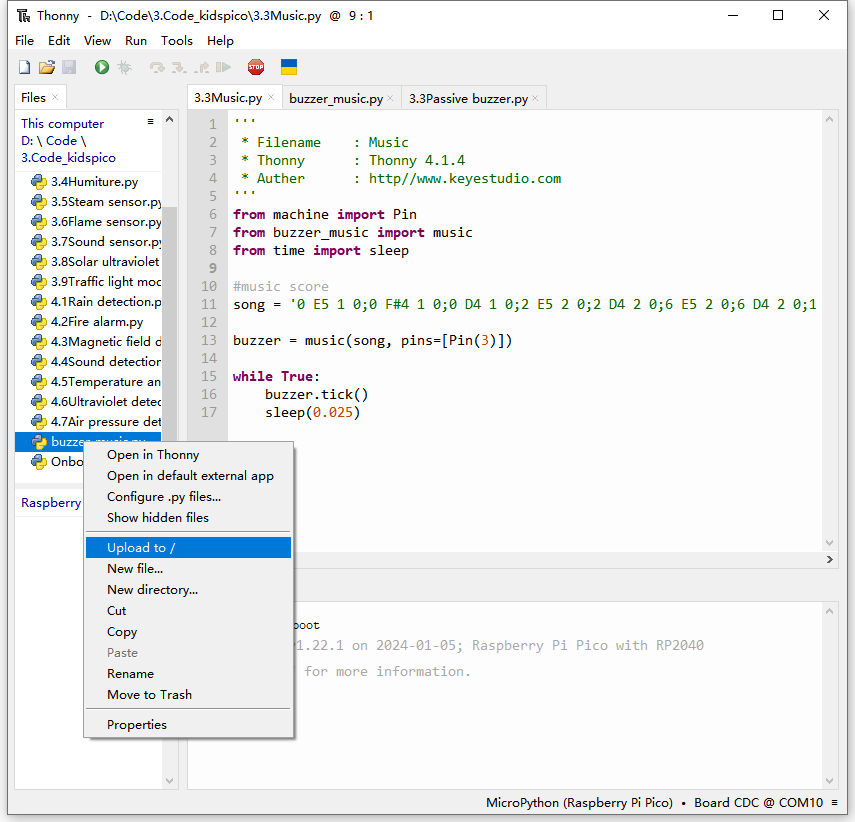This screenshot has height=822, width=855.
Task: Select Configure .py files... menu entry
Action: click(188, 497)
